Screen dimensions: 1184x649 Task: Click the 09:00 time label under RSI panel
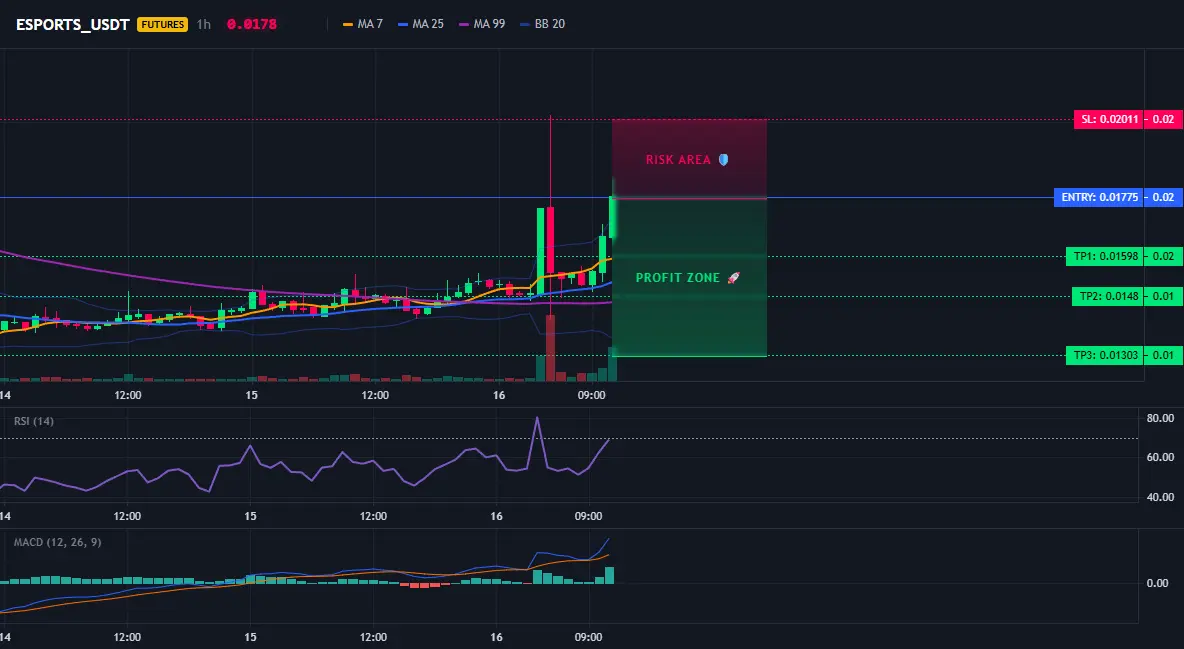click(x=589, y=516)
